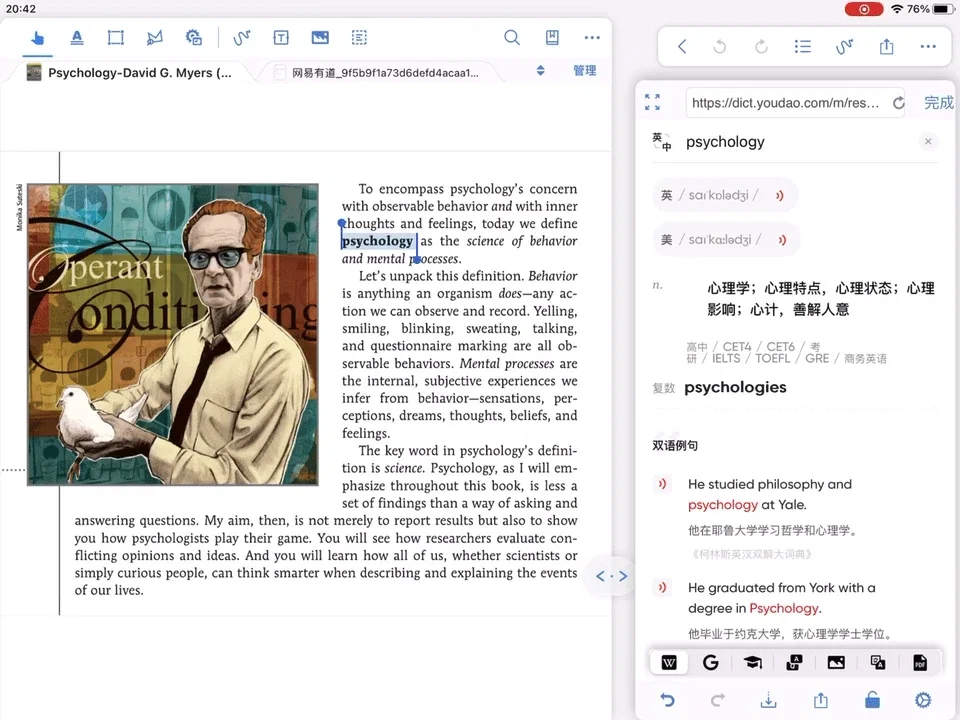960x720 pixels.
Task: Open the text box tool
Action: pos(281,38)
